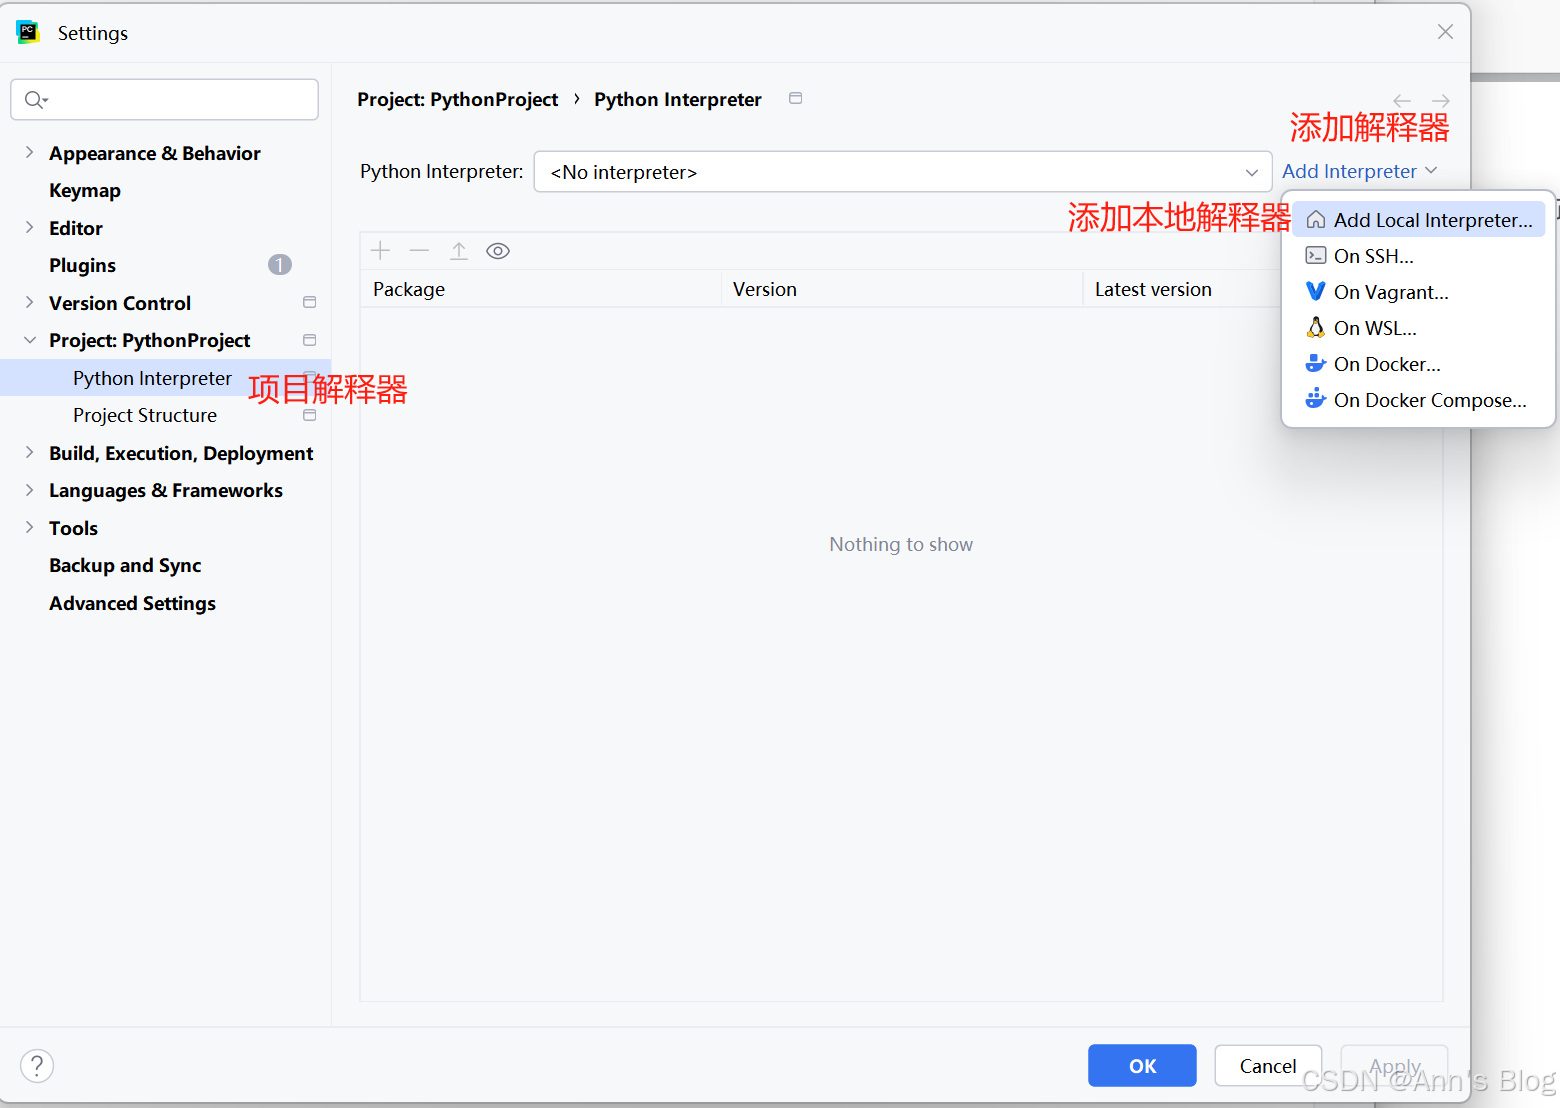Click project-level icon beside Project: PythonProject

point(310,340)
